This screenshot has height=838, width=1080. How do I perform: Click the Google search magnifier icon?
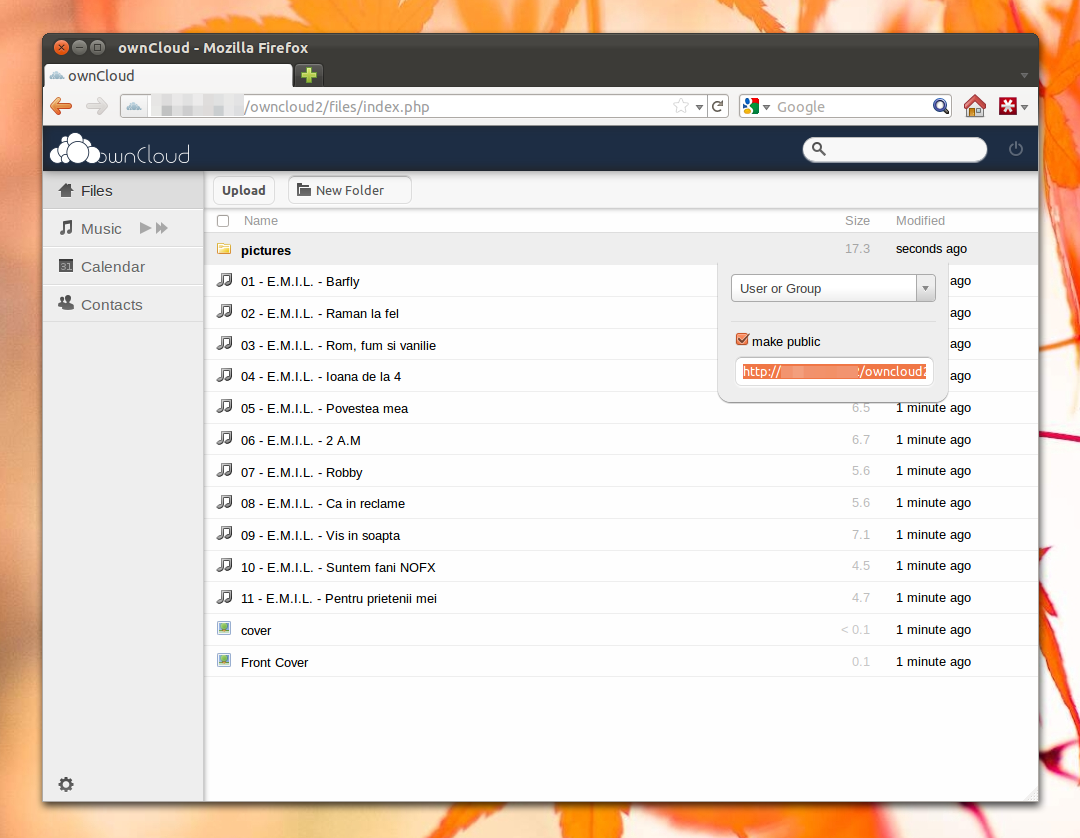pos(940,106)
